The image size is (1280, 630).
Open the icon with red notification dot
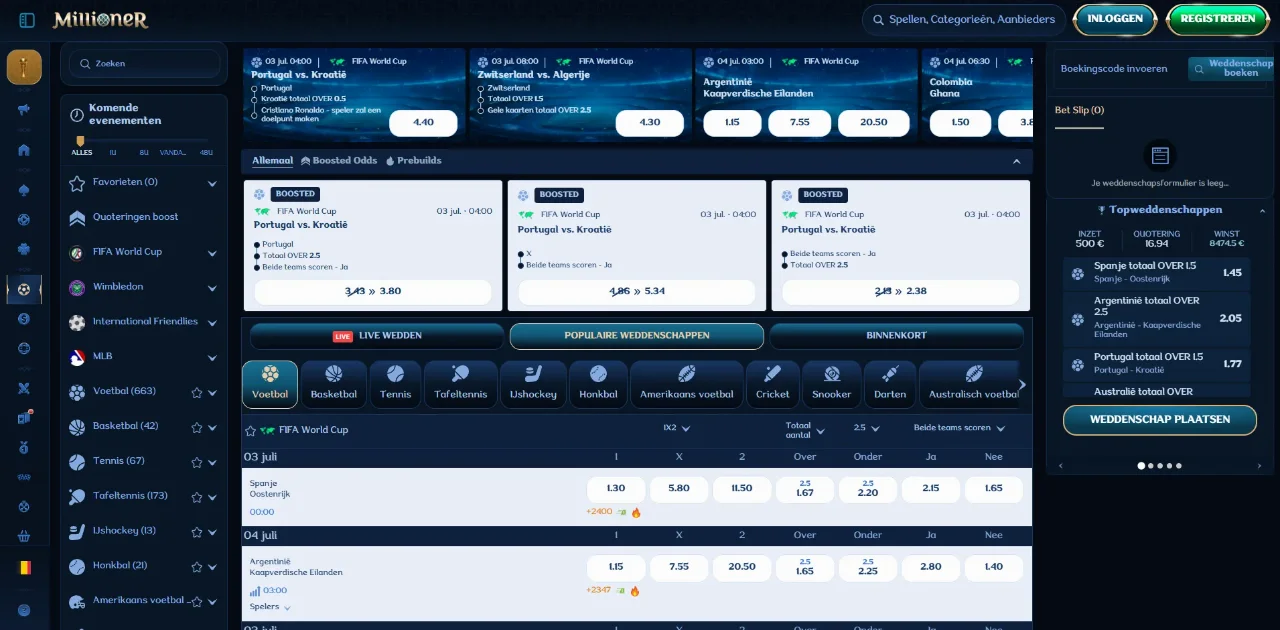click(24, 417)
